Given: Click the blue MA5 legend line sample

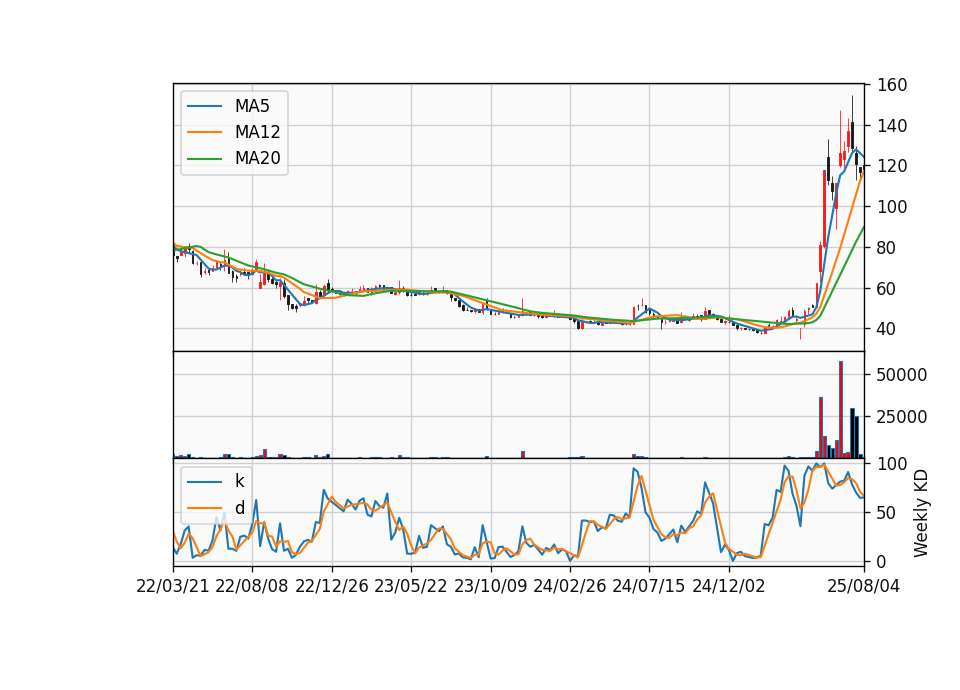Looking at the screenshot, I should (x=204, y=107).
